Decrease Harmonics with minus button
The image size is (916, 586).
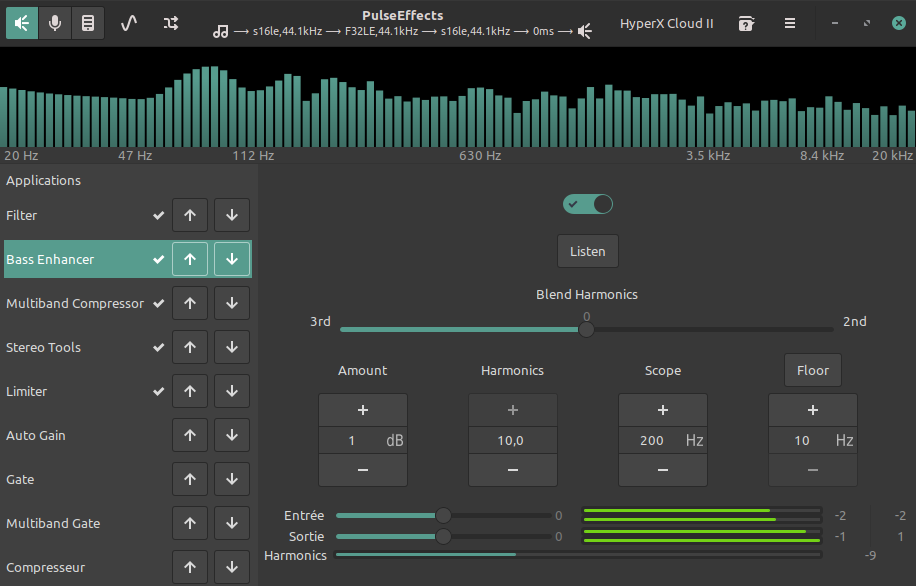point(513,470)
